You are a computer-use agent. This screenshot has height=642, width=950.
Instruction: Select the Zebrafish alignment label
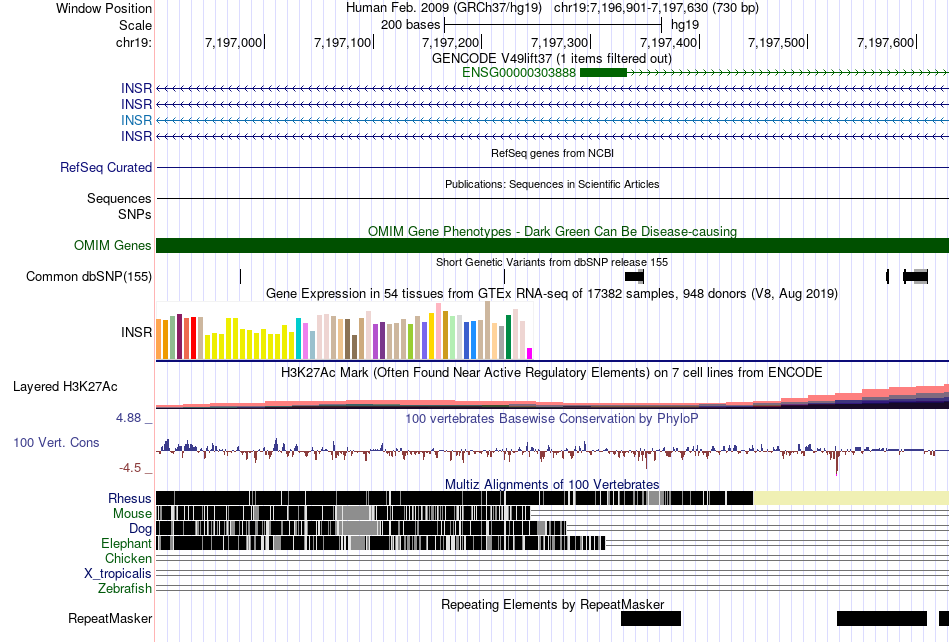click(125, 588)
